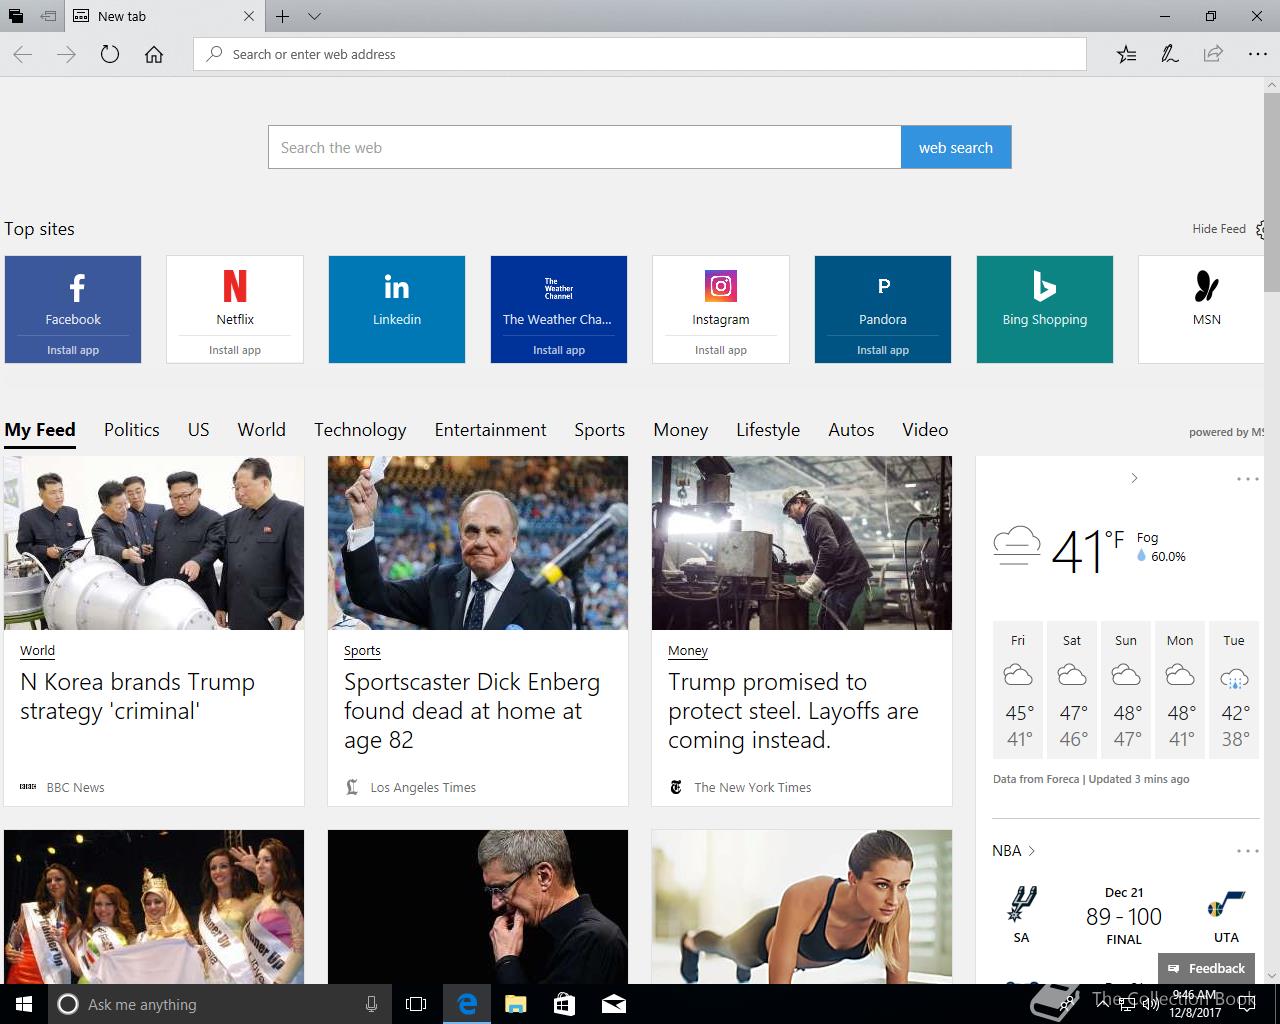
Task: Open Task View in taskbar
Action: [x=416, y=1004]
